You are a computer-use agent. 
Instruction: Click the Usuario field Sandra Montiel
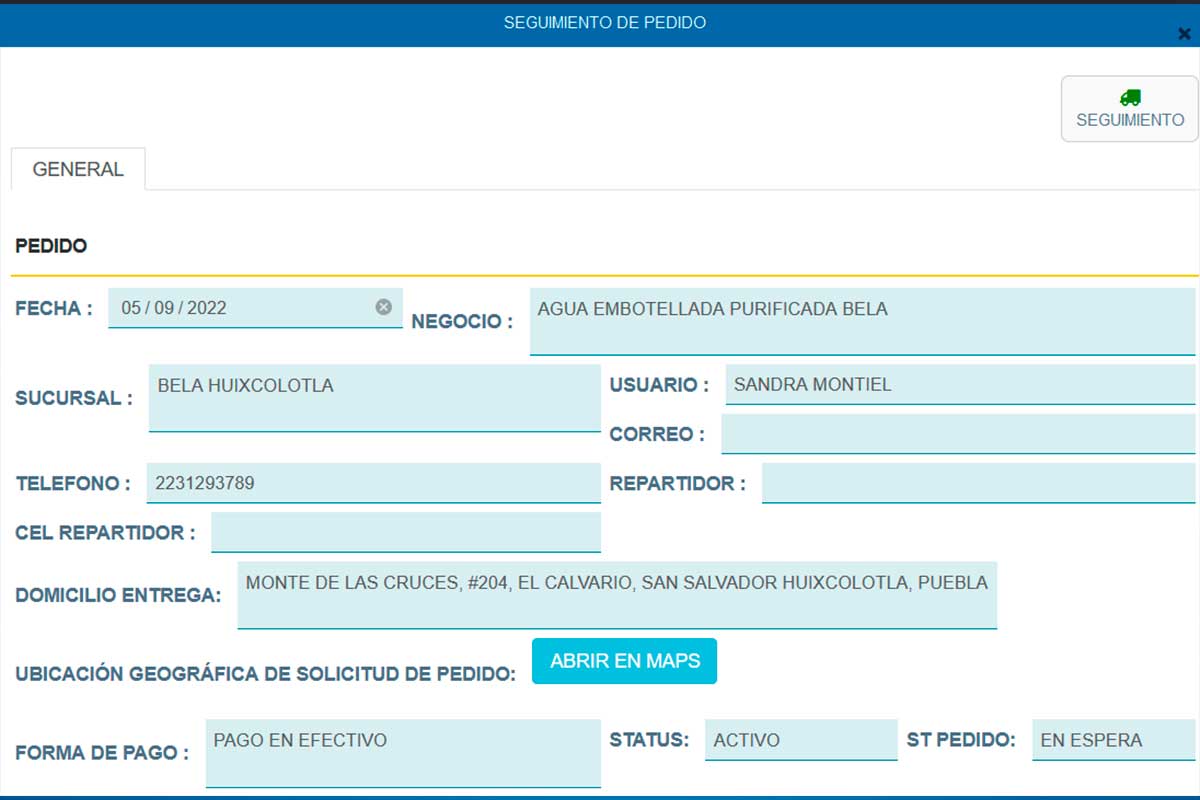click(x=960, y=384)
